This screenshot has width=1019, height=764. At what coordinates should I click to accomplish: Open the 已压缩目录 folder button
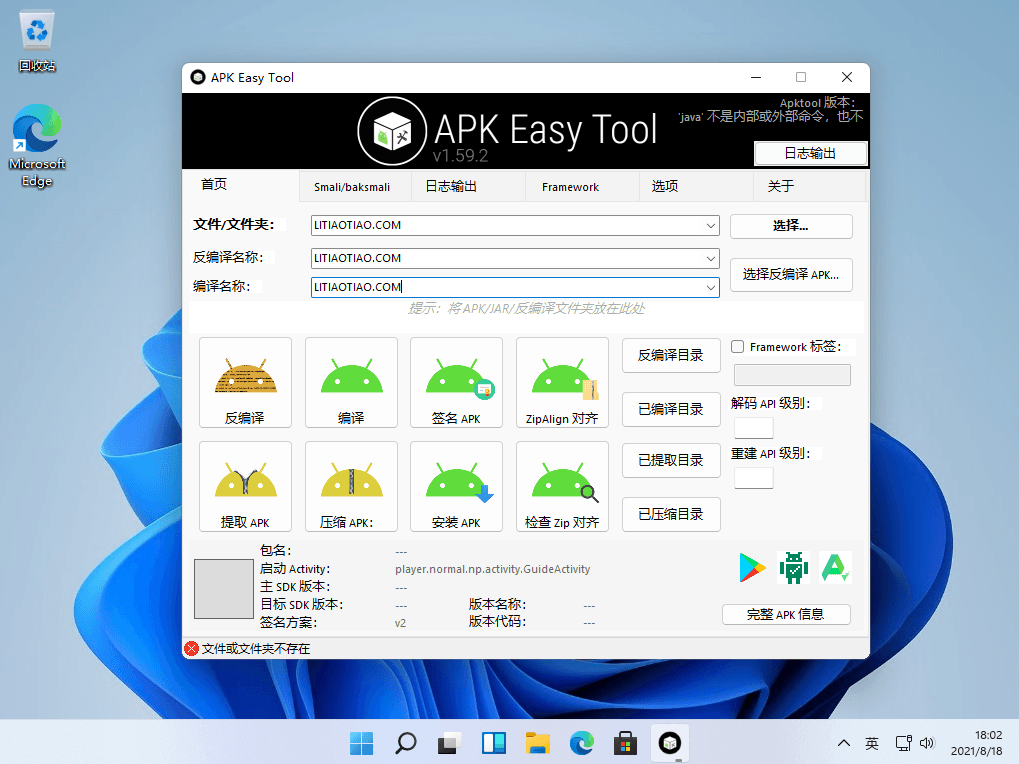click(x=671, y=515)
